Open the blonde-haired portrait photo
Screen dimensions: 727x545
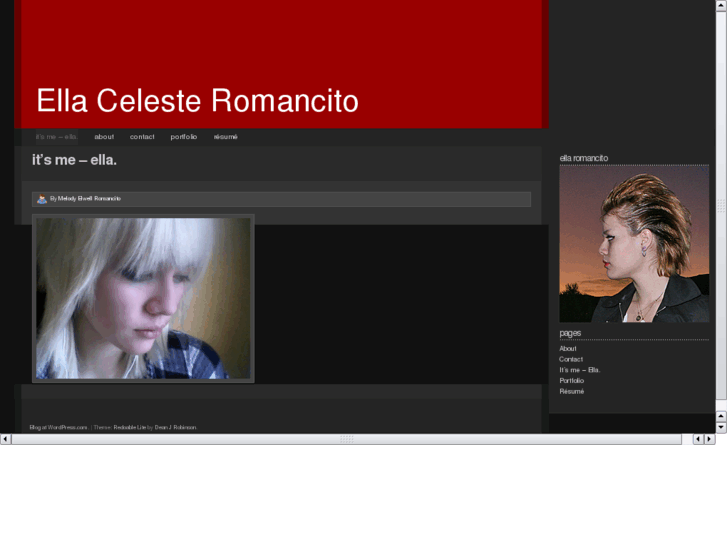143,299
